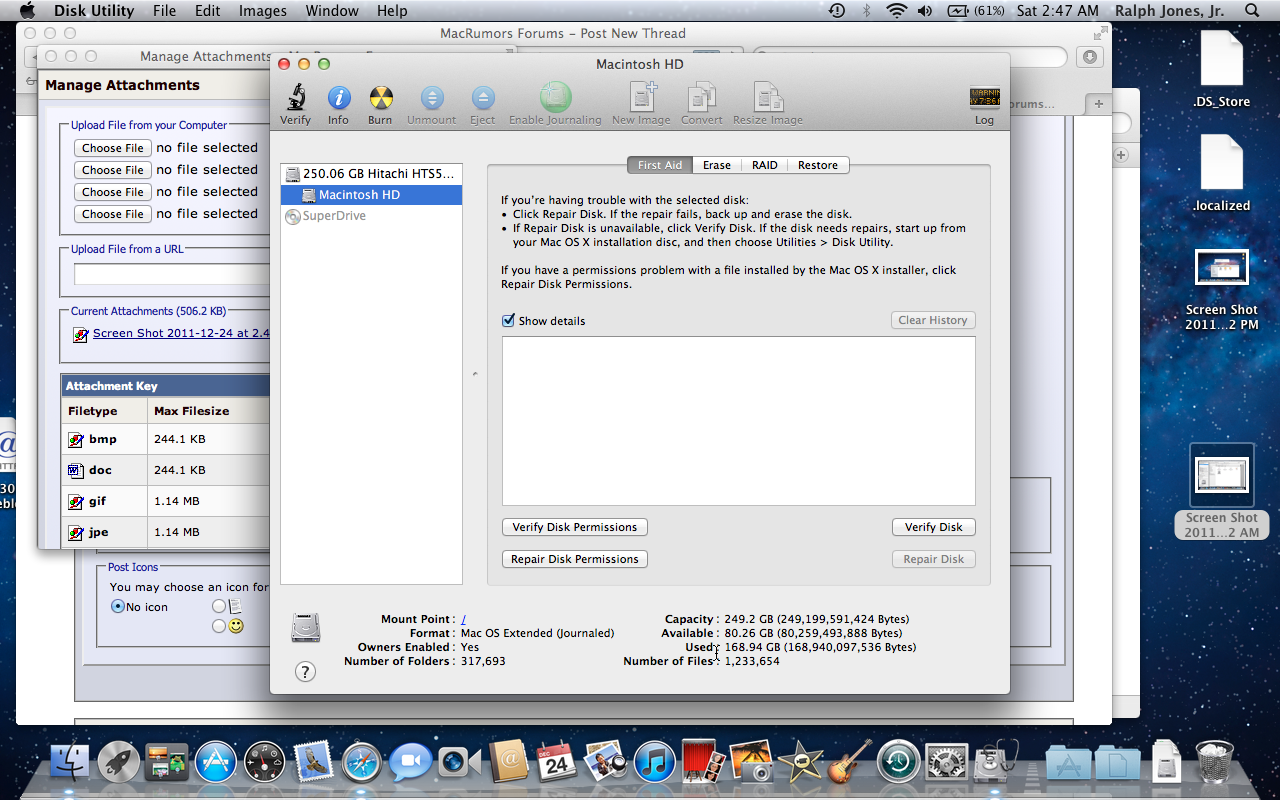The width and height of the screenshot is (1280, 800).
Task: Launch GarageBand guitar icon in the dock
Action: click(x=849, y=762)
